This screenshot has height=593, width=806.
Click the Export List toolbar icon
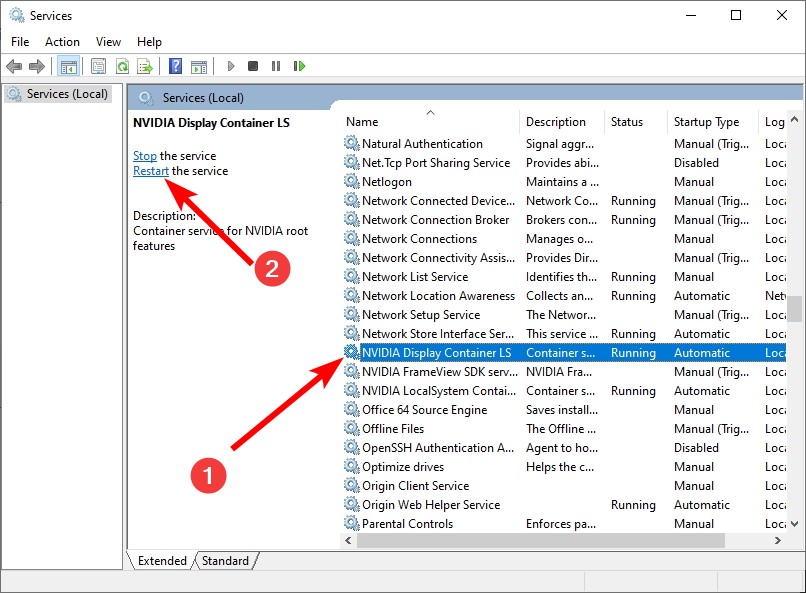click(x=145, y=66)
